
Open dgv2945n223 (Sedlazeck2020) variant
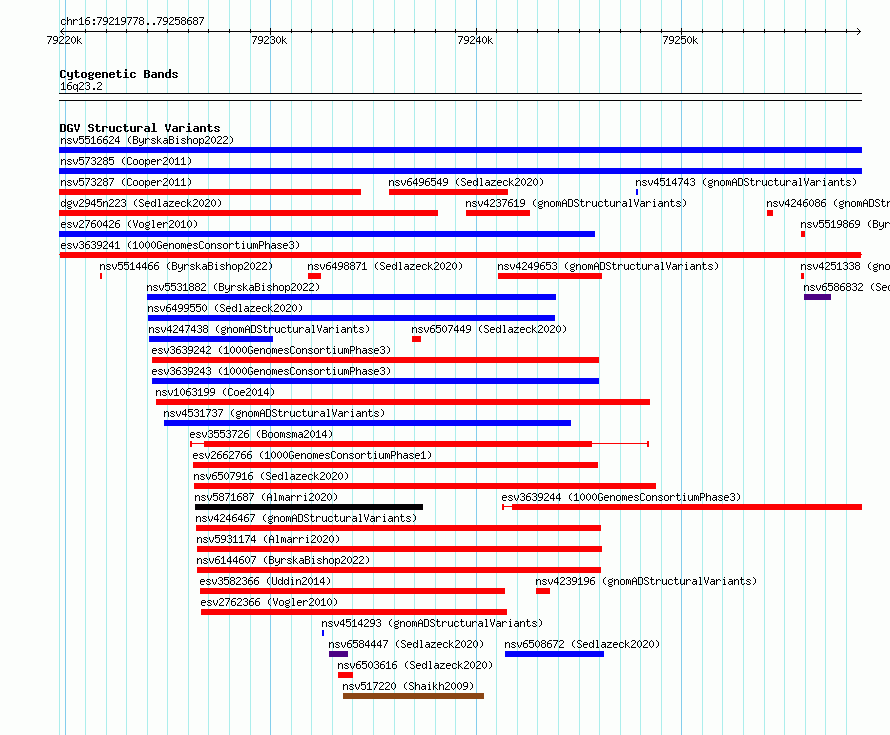click(x=141, y=203)
